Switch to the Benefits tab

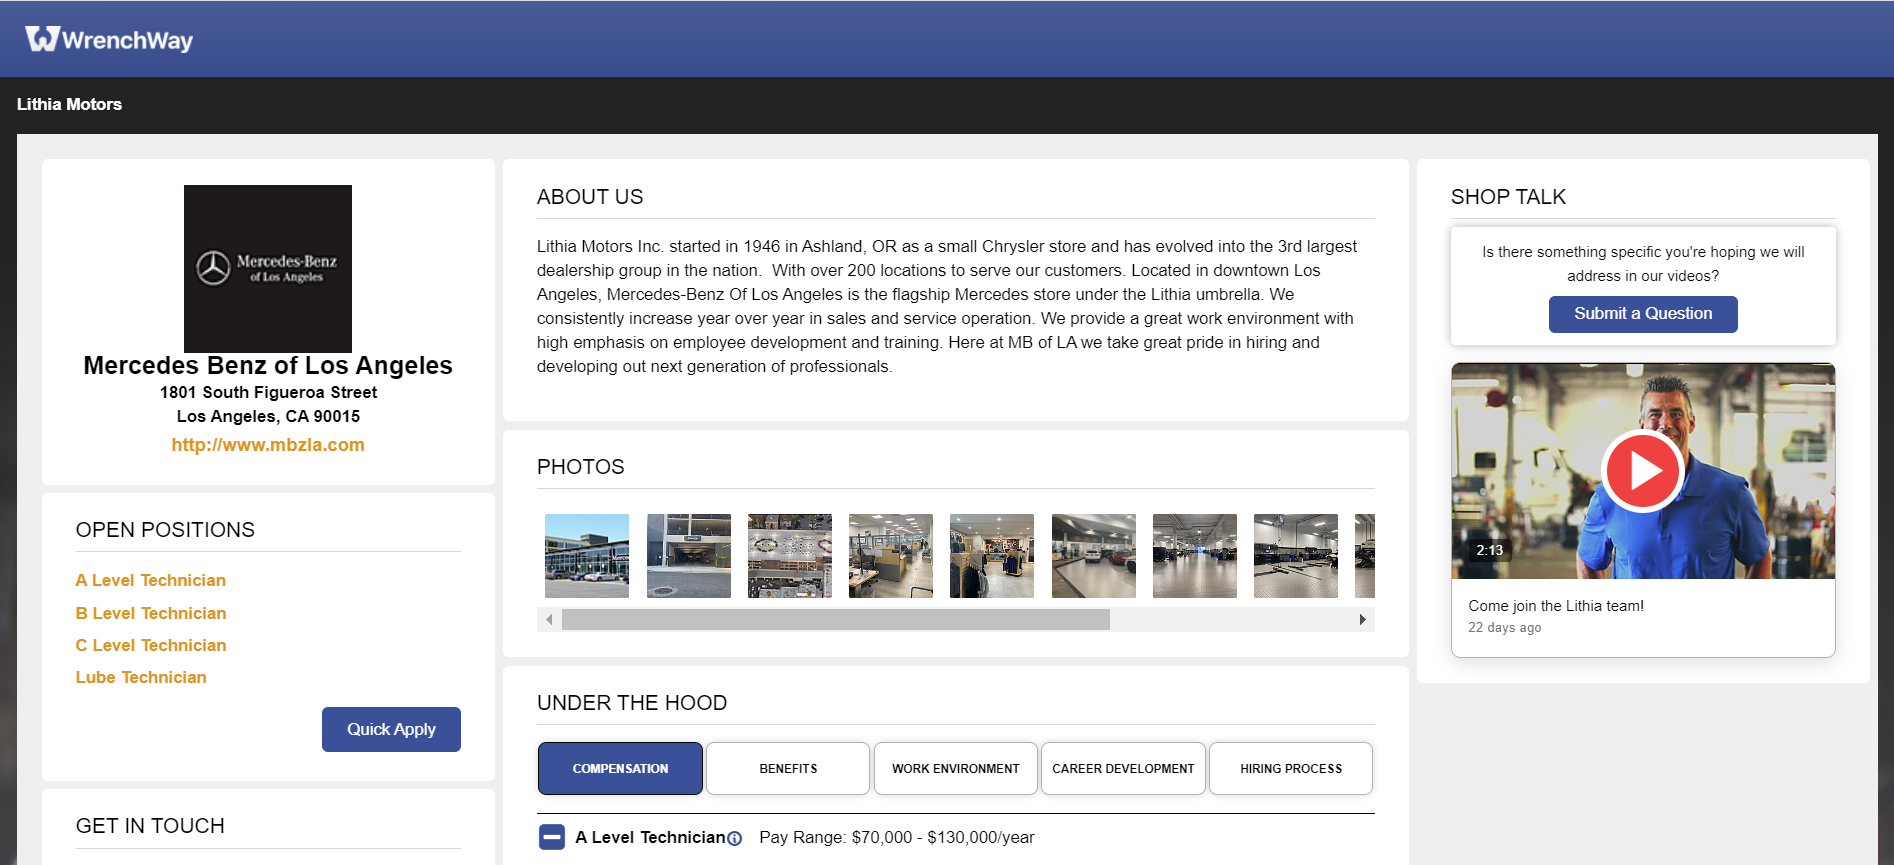click(x=788, y=768)
